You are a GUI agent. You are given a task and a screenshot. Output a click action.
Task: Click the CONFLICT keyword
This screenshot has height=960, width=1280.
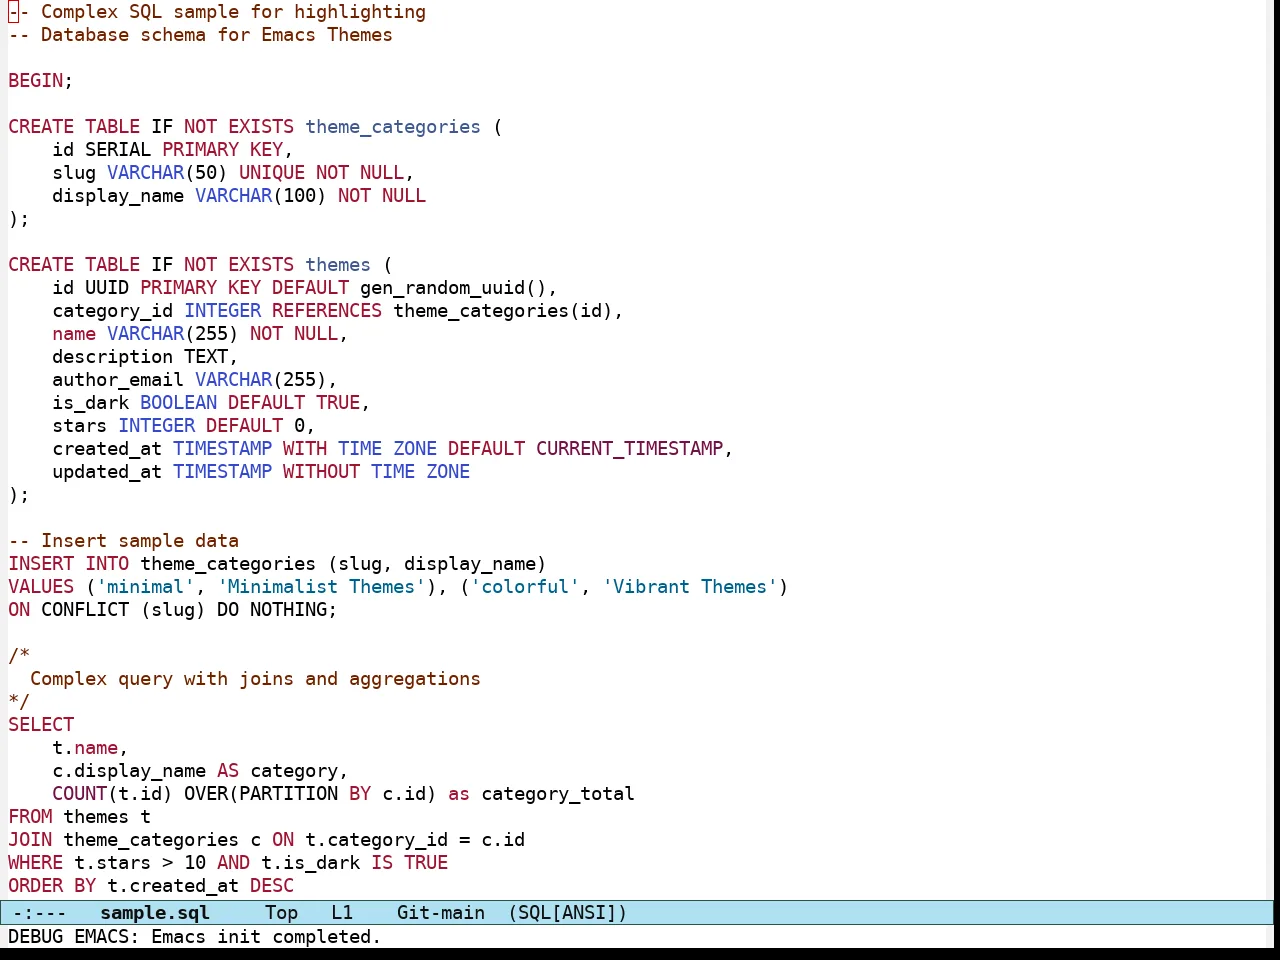click(85, 610)
